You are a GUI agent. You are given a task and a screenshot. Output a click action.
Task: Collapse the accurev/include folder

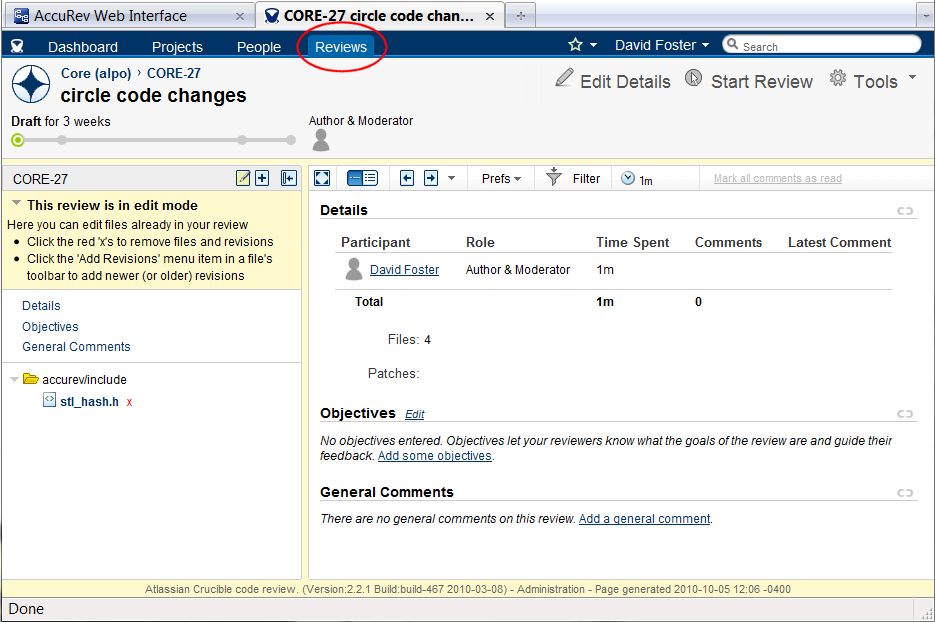(14, 380)
